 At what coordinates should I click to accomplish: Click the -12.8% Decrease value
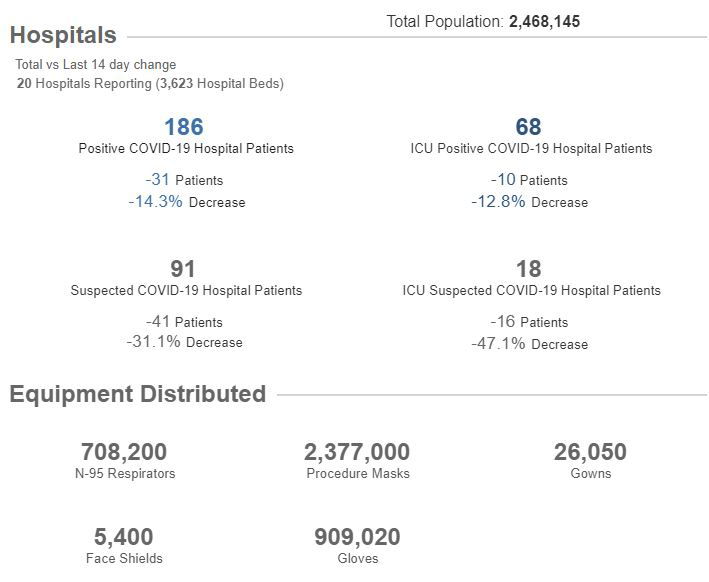(529, 202)
